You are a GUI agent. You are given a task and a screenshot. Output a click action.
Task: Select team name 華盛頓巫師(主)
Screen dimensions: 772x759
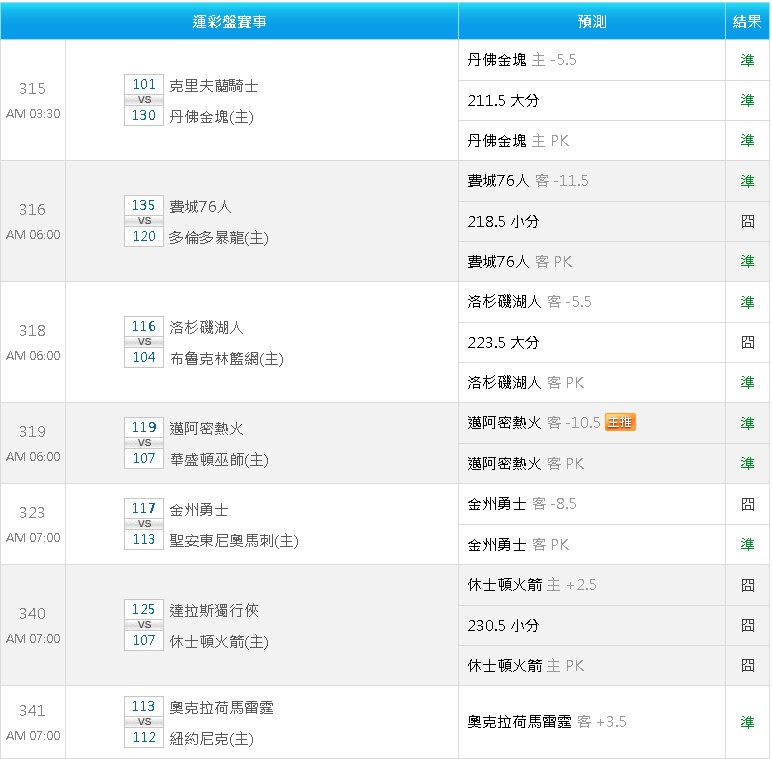pos(219,460)
